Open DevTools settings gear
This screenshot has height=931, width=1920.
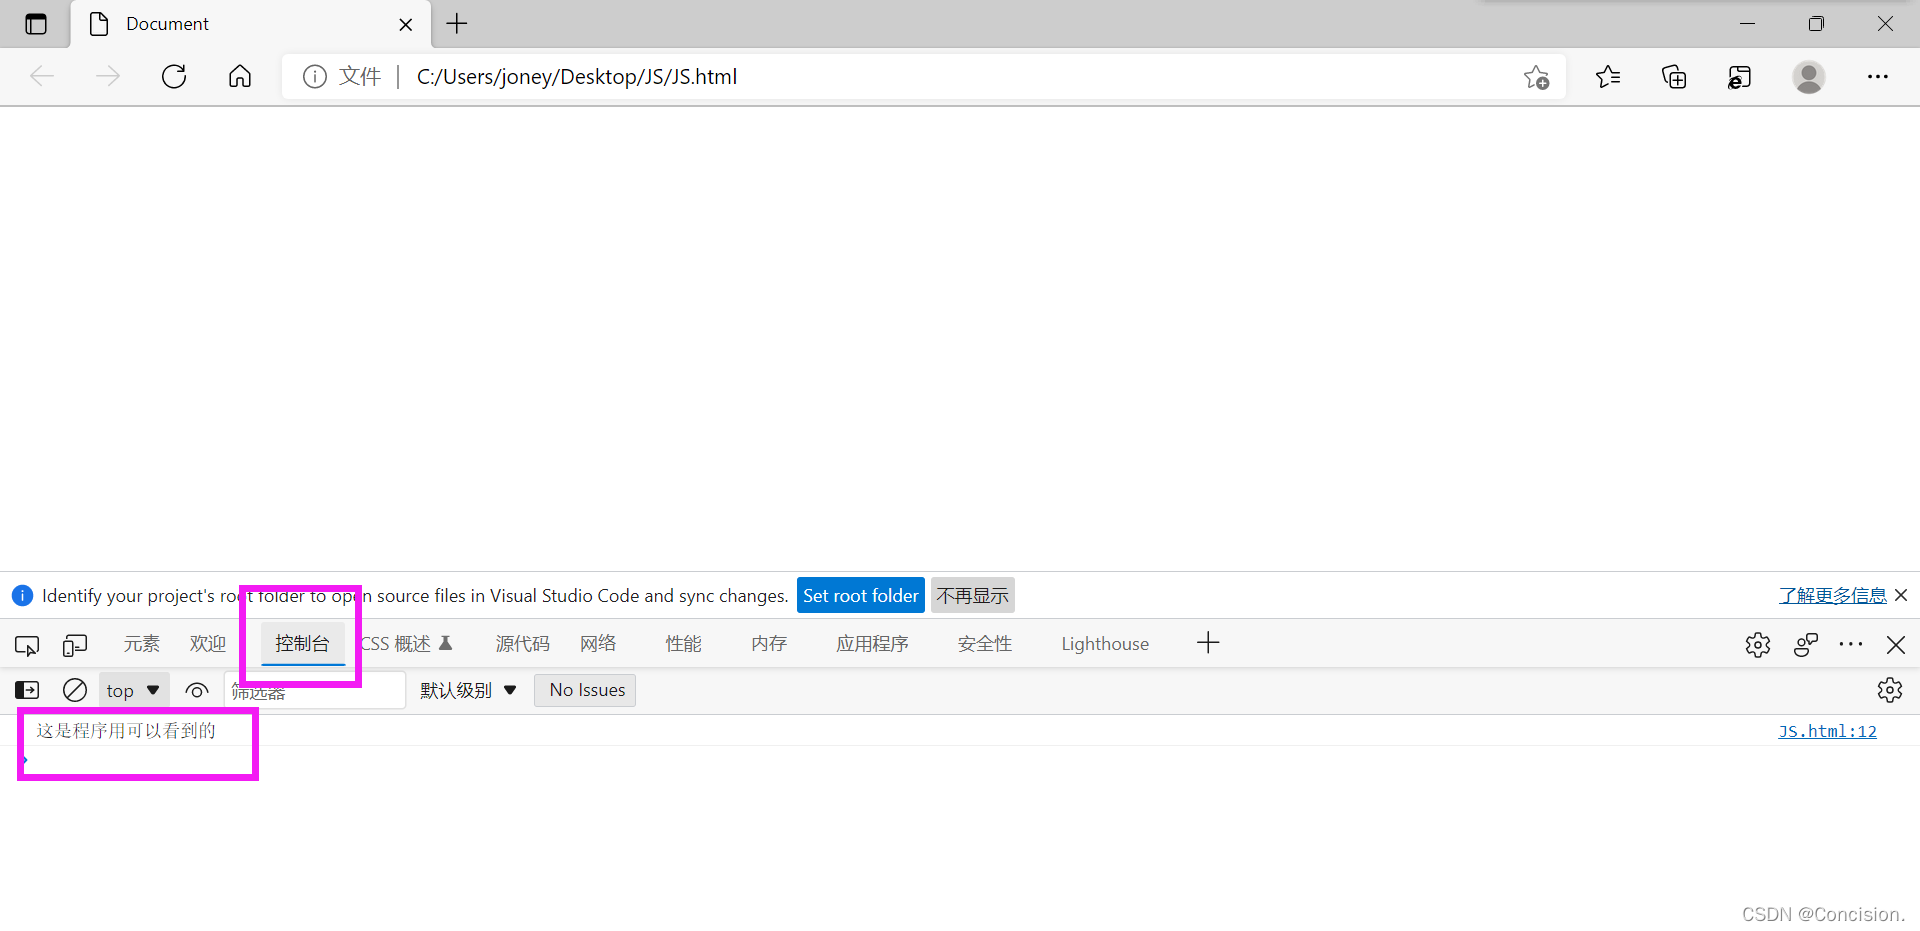(1758, 645)
